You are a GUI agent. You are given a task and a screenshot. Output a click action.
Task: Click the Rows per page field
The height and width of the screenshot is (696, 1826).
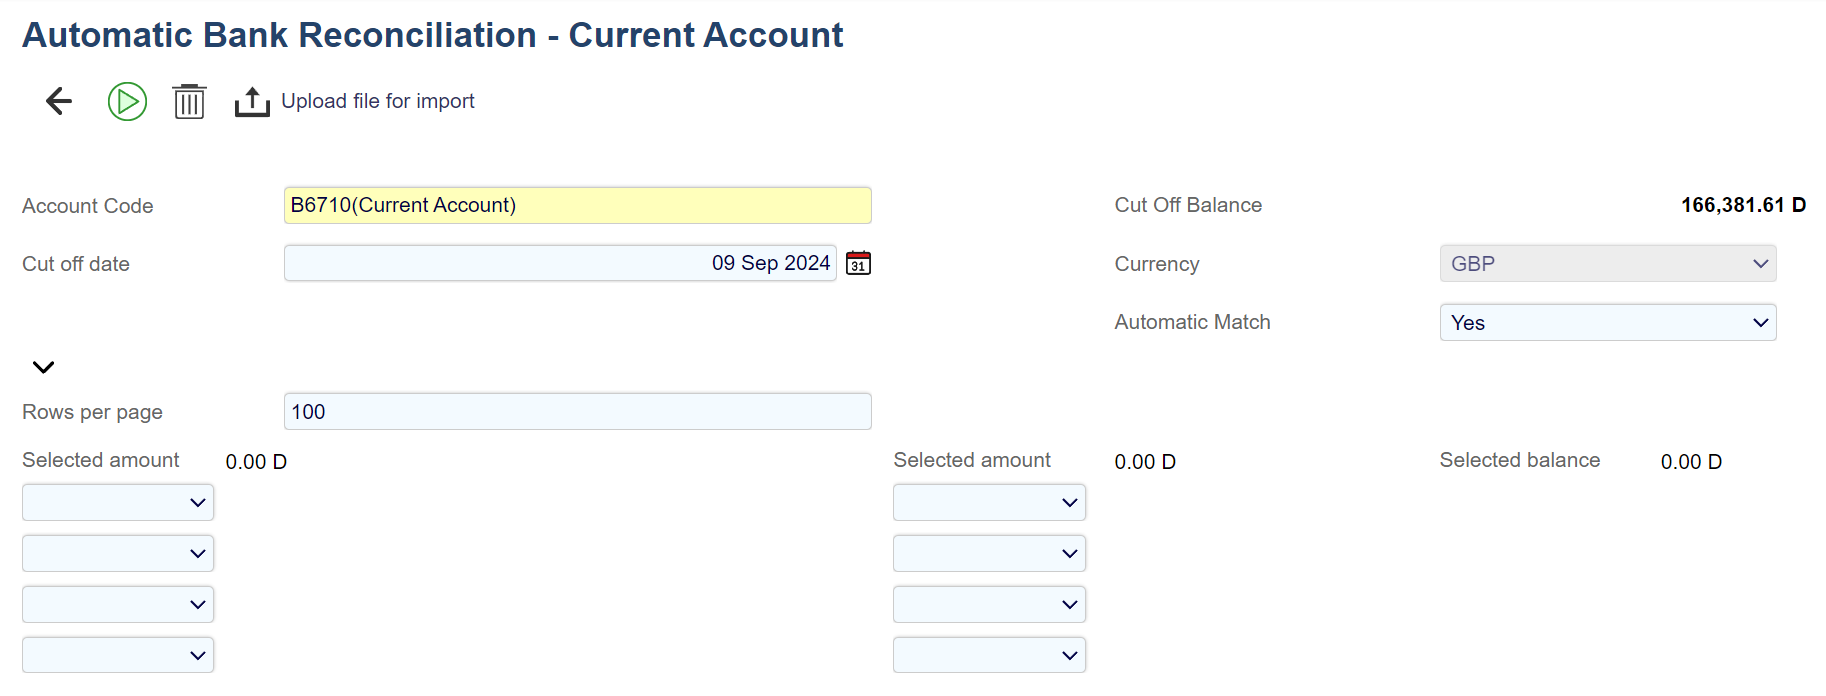pyautogui.click(x=577, y=412)
